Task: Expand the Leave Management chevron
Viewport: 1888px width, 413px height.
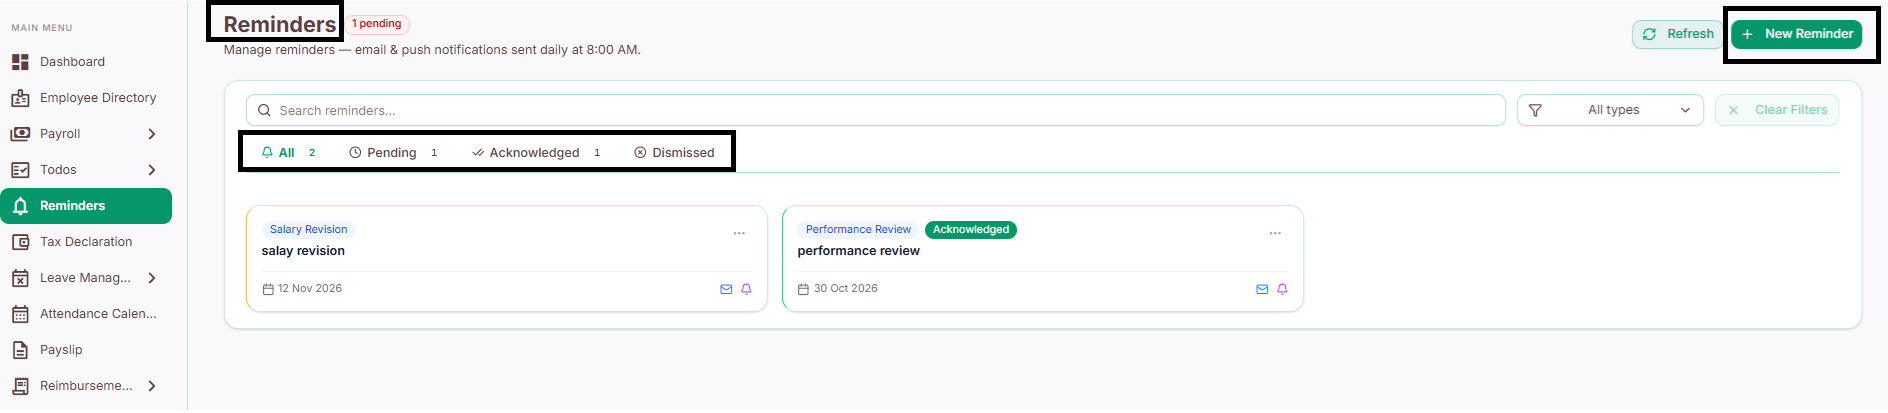Action: tap(152, 278)
